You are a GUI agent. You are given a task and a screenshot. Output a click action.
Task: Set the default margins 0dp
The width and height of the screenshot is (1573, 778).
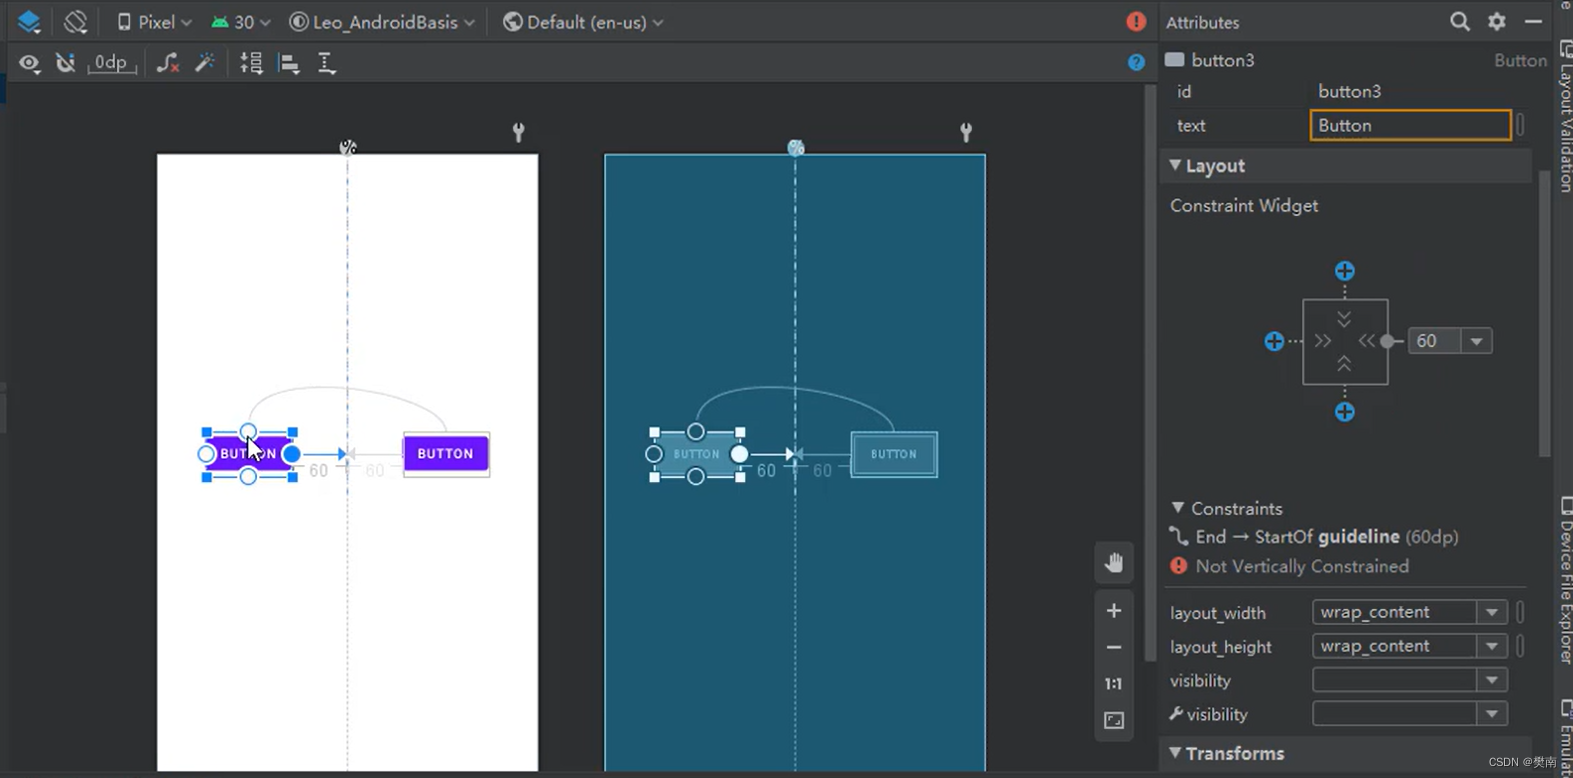pos(111,63)
